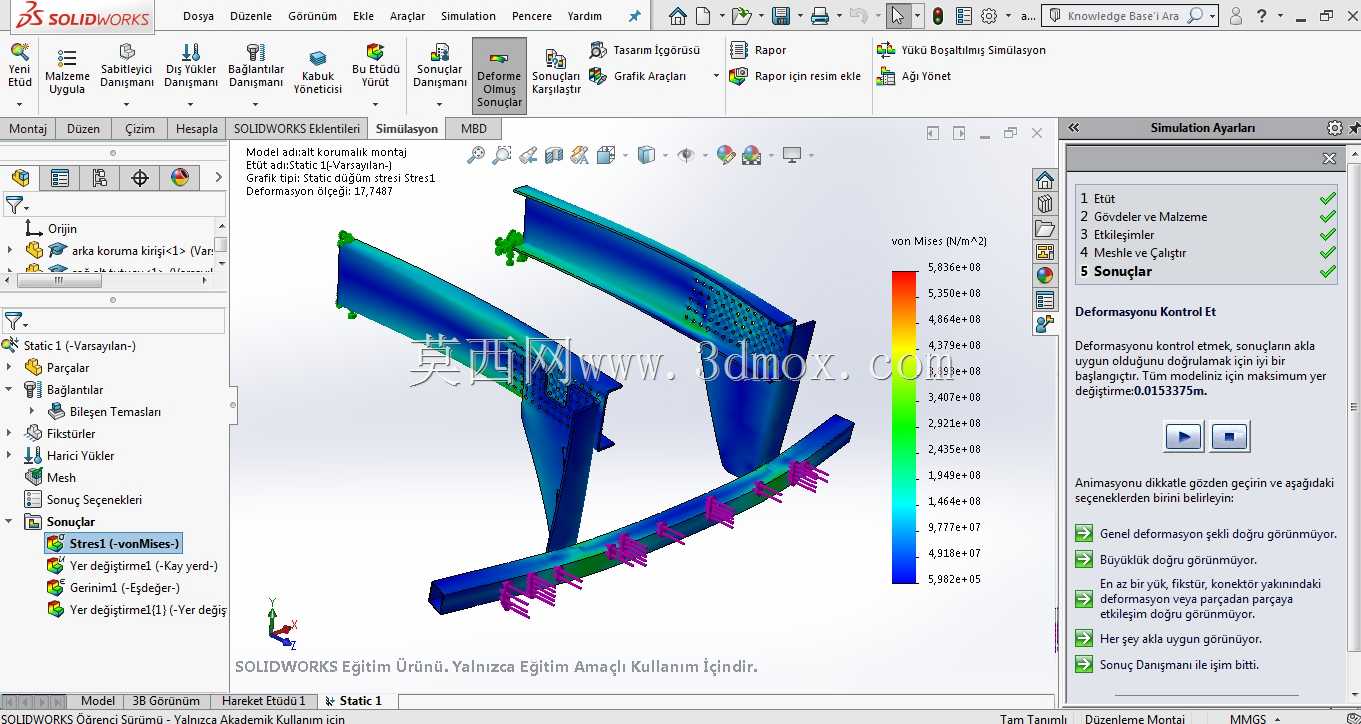1361x724 pixels.
Task: Switch to the Montaj tab
Action: point(28,129)
